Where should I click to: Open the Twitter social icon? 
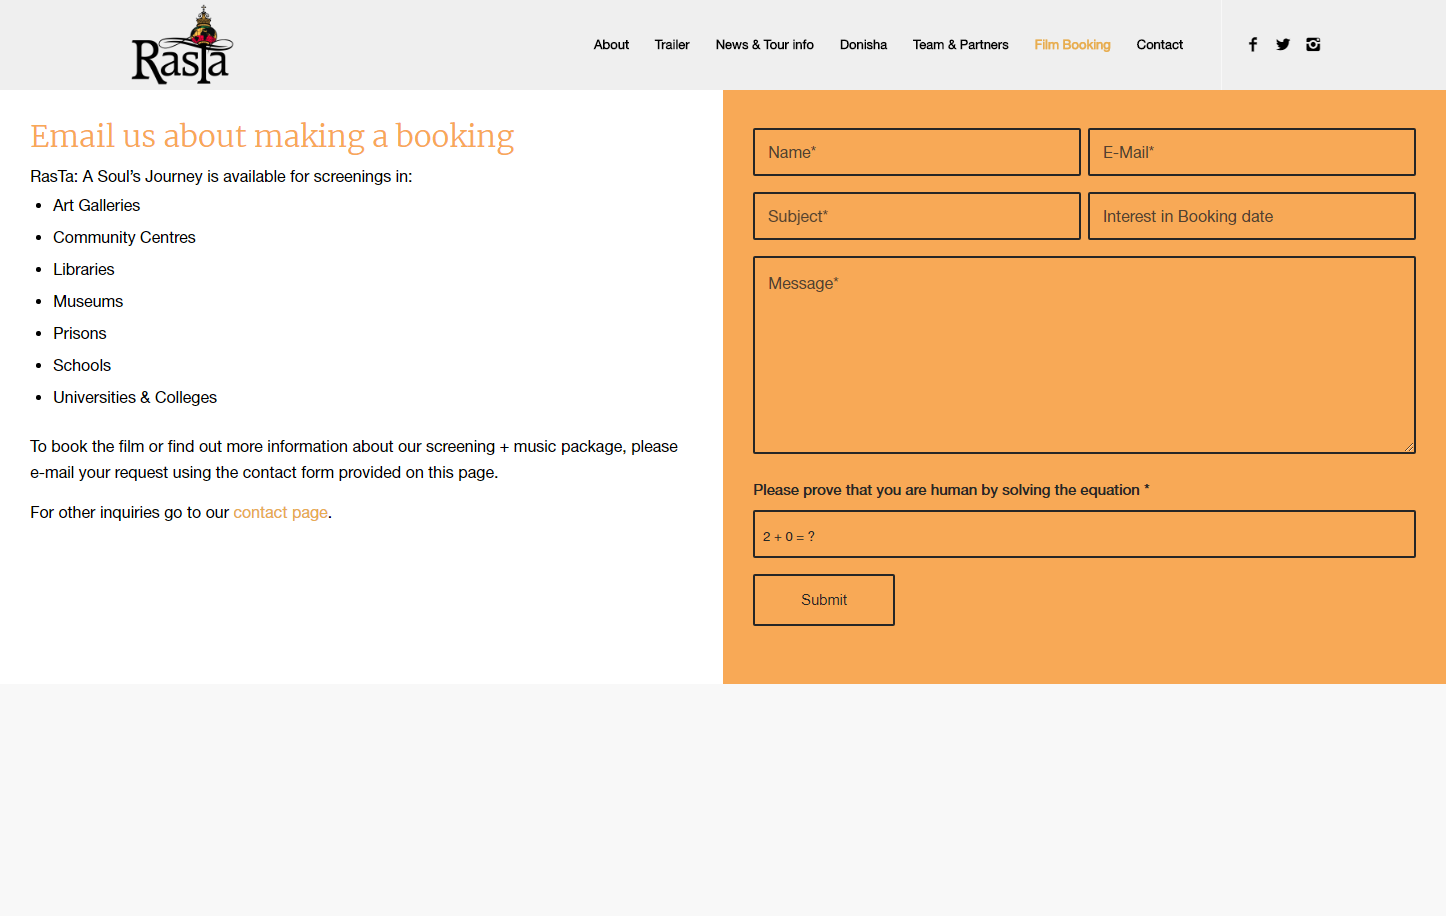point(1283,44)
